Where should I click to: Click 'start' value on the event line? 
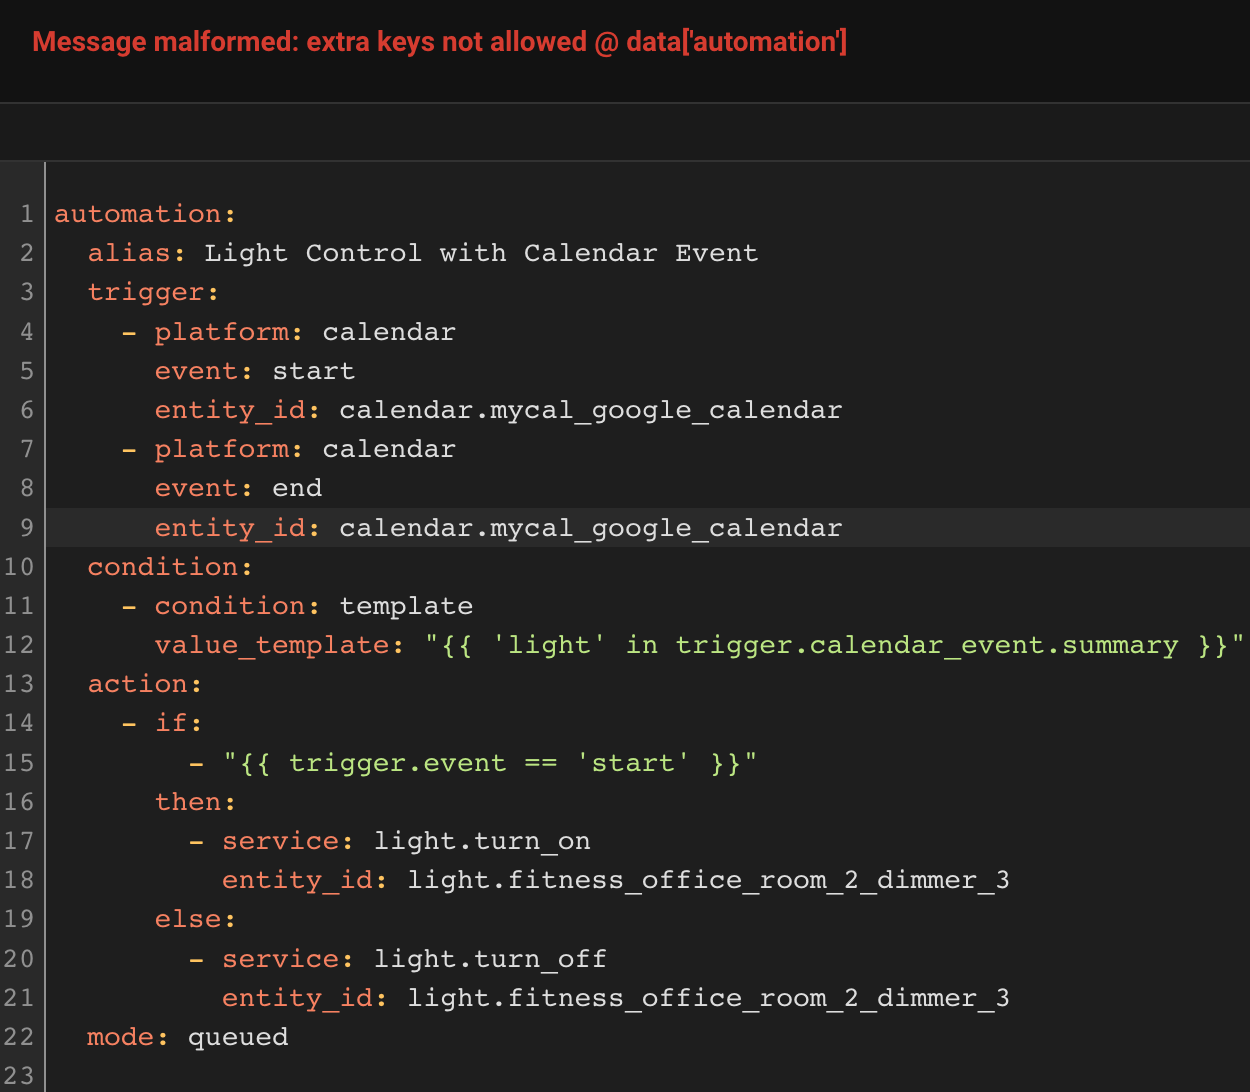point(313,371)
